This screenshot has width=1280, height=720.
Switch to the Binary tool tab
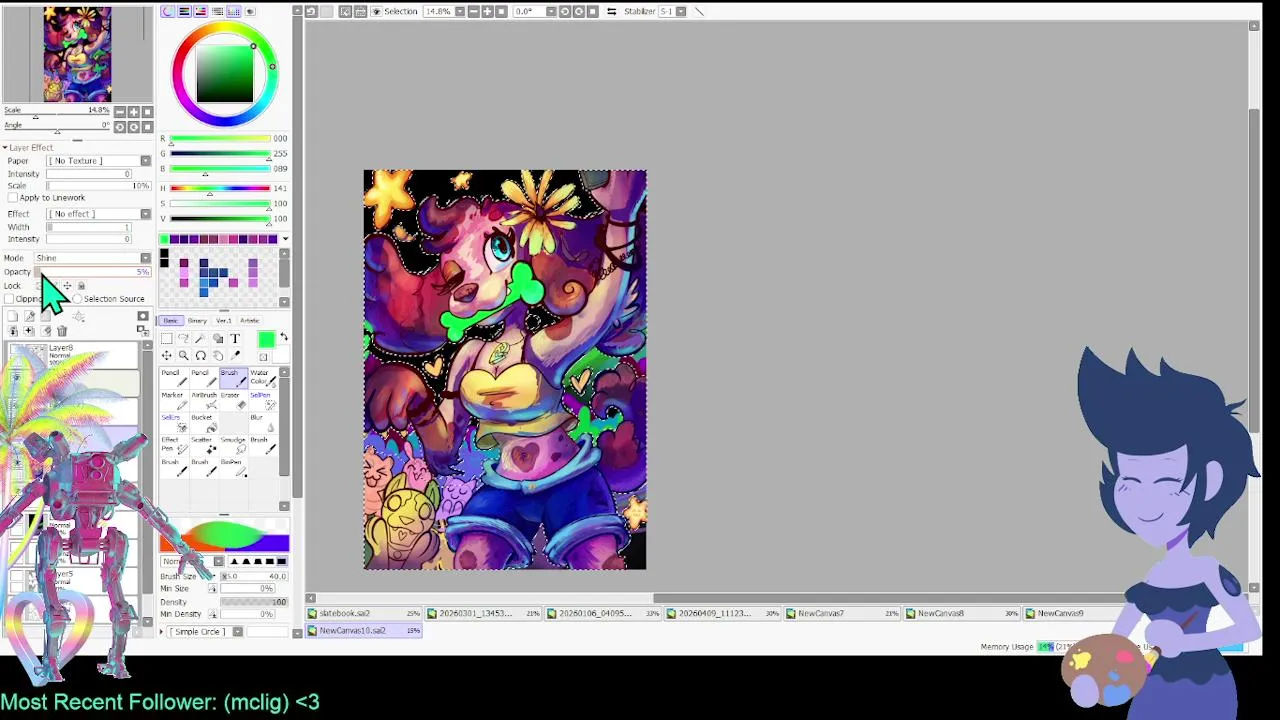pos(197,321)
